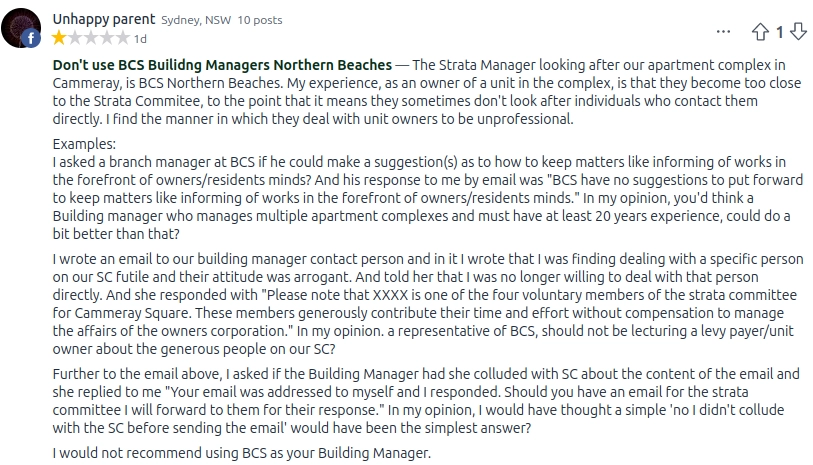The image size is (813, 465).
Task: Click the fifth grey rating star
Action: point(122,38)
